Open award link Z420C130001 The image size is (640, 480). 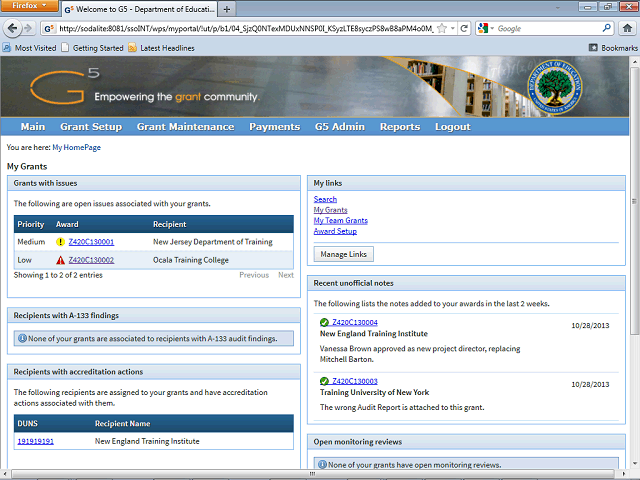91,242
